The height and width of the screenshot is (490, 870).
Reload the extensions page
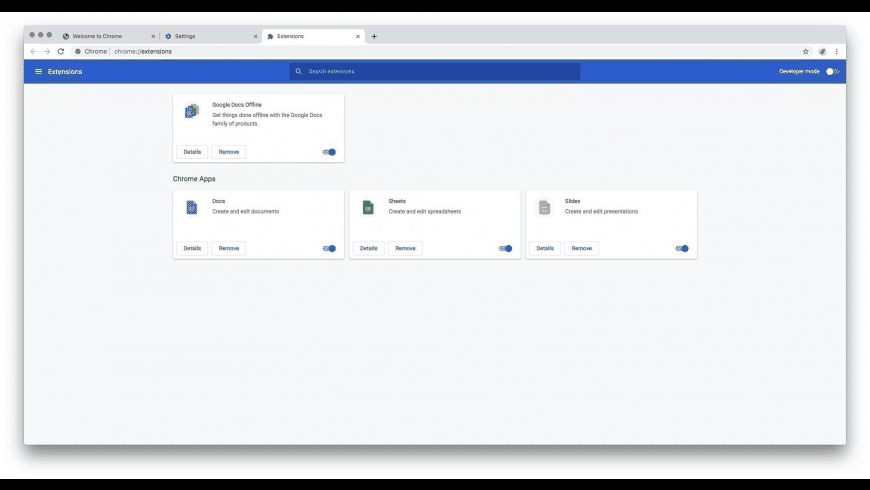pyautogui.click(x=61, y=52)
